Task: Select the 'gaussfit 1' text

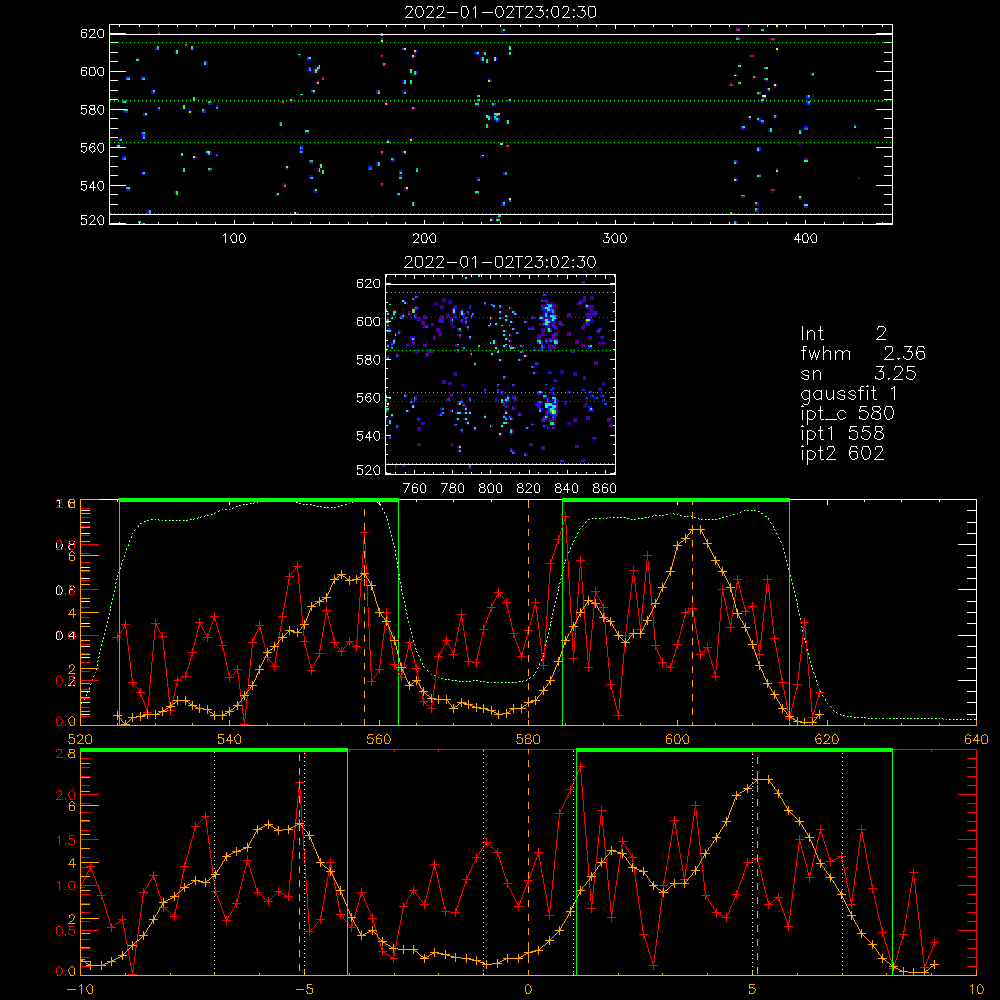Action: (x=849, y=393)
